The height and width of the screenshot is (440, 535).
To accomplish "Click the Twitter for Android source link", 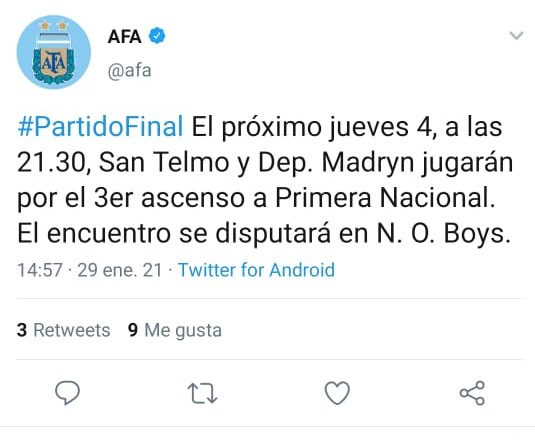I will 256,270.
